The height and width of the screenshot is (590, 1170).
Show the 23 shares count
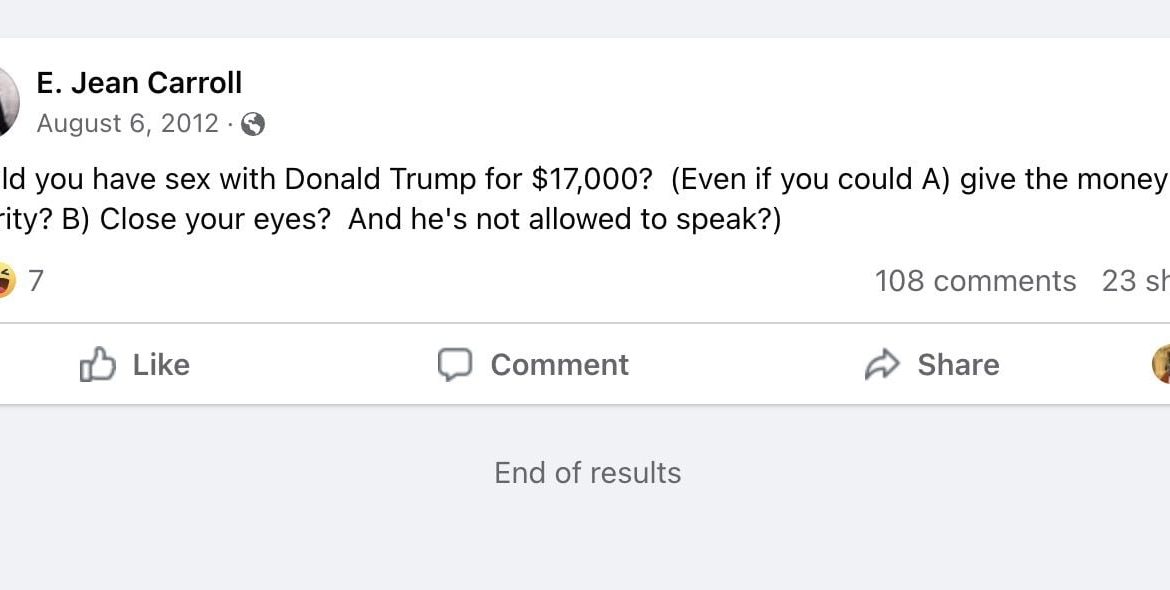[1135, 281]
